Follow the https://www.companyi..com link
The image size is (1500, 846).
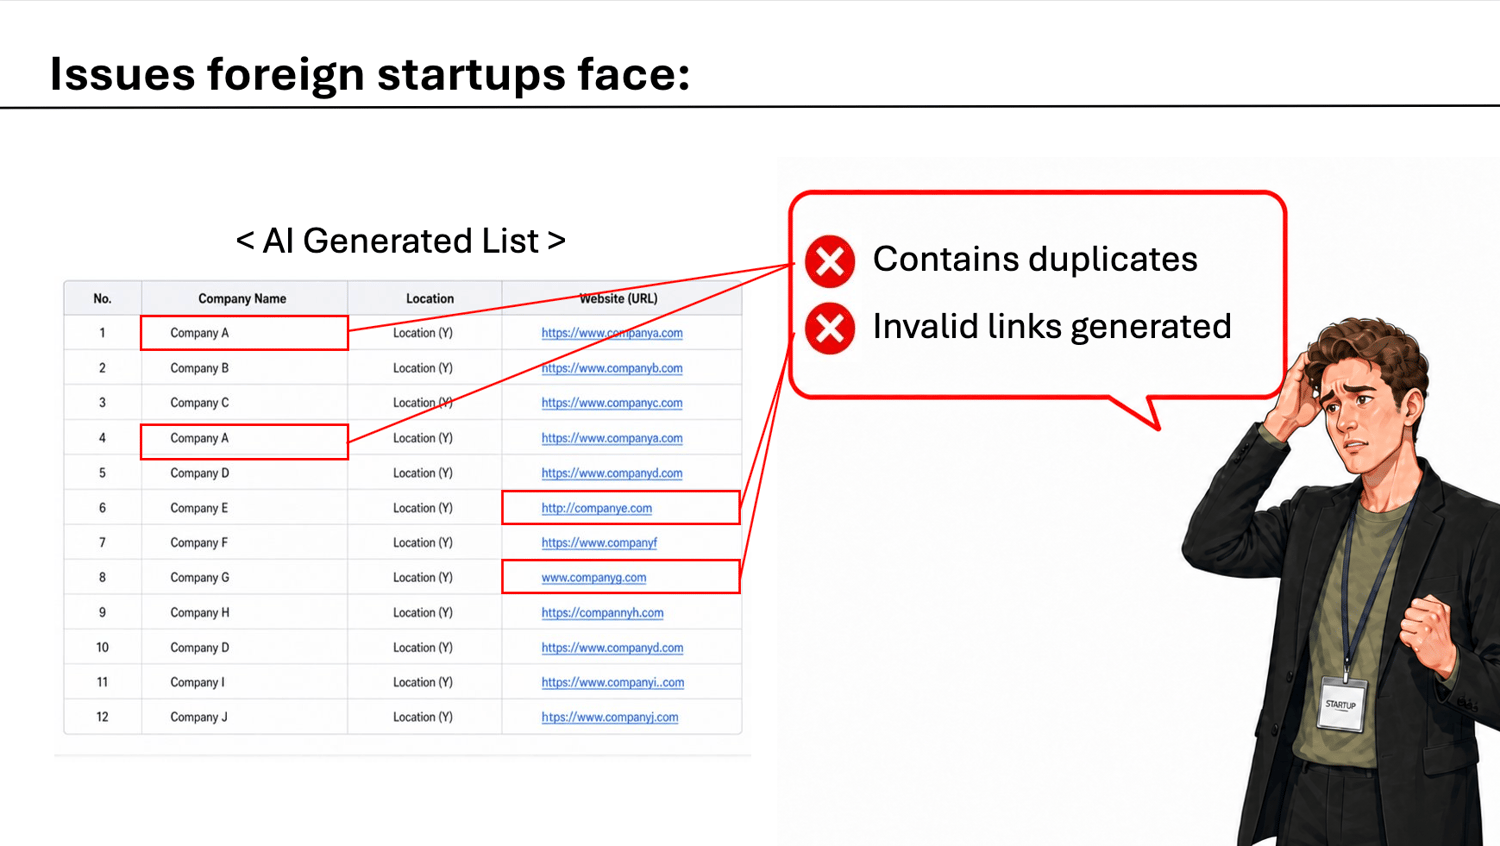point(613,683)
